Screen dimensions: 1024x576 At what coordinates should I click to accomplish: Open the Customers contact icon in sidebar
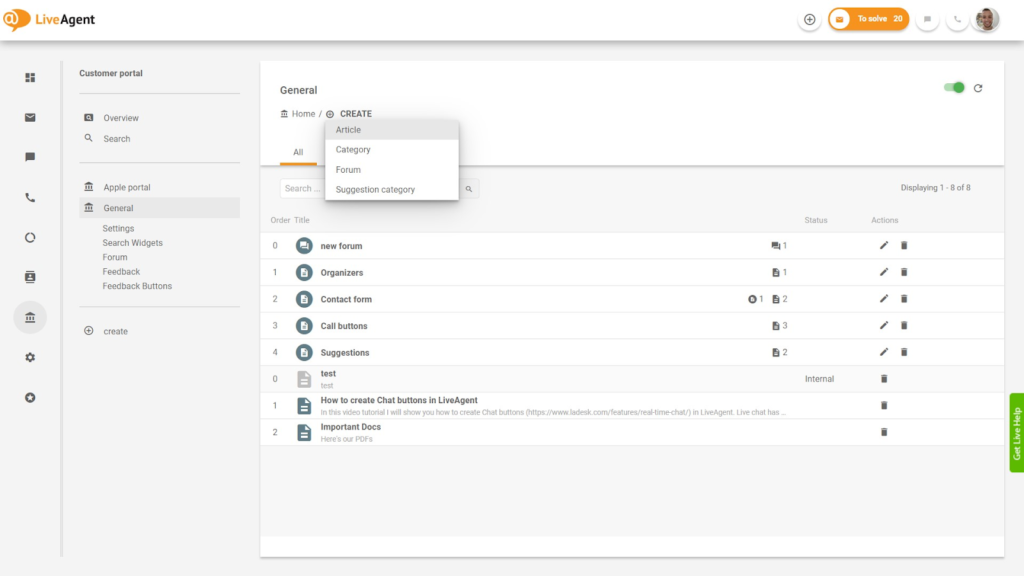pyautogui.click(x=30, y=278)
